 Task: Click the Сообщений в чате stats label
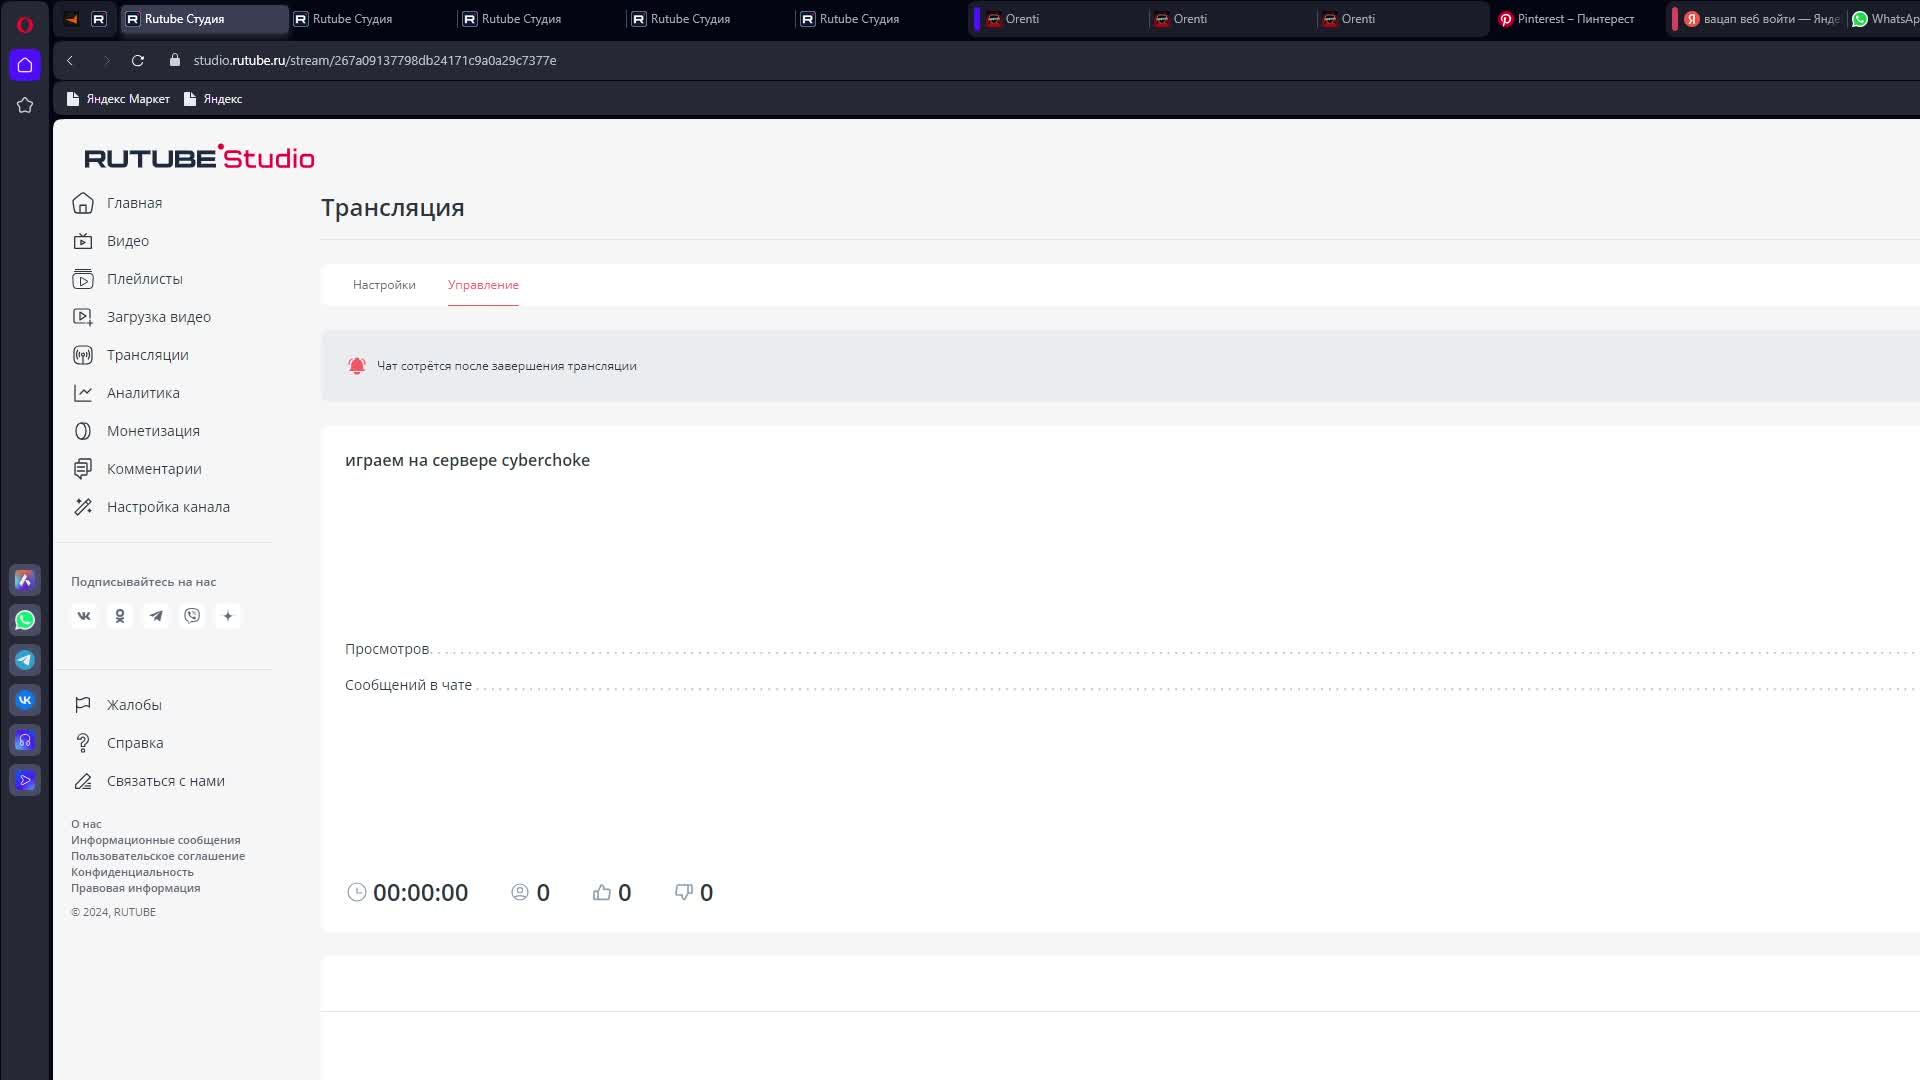408,685
